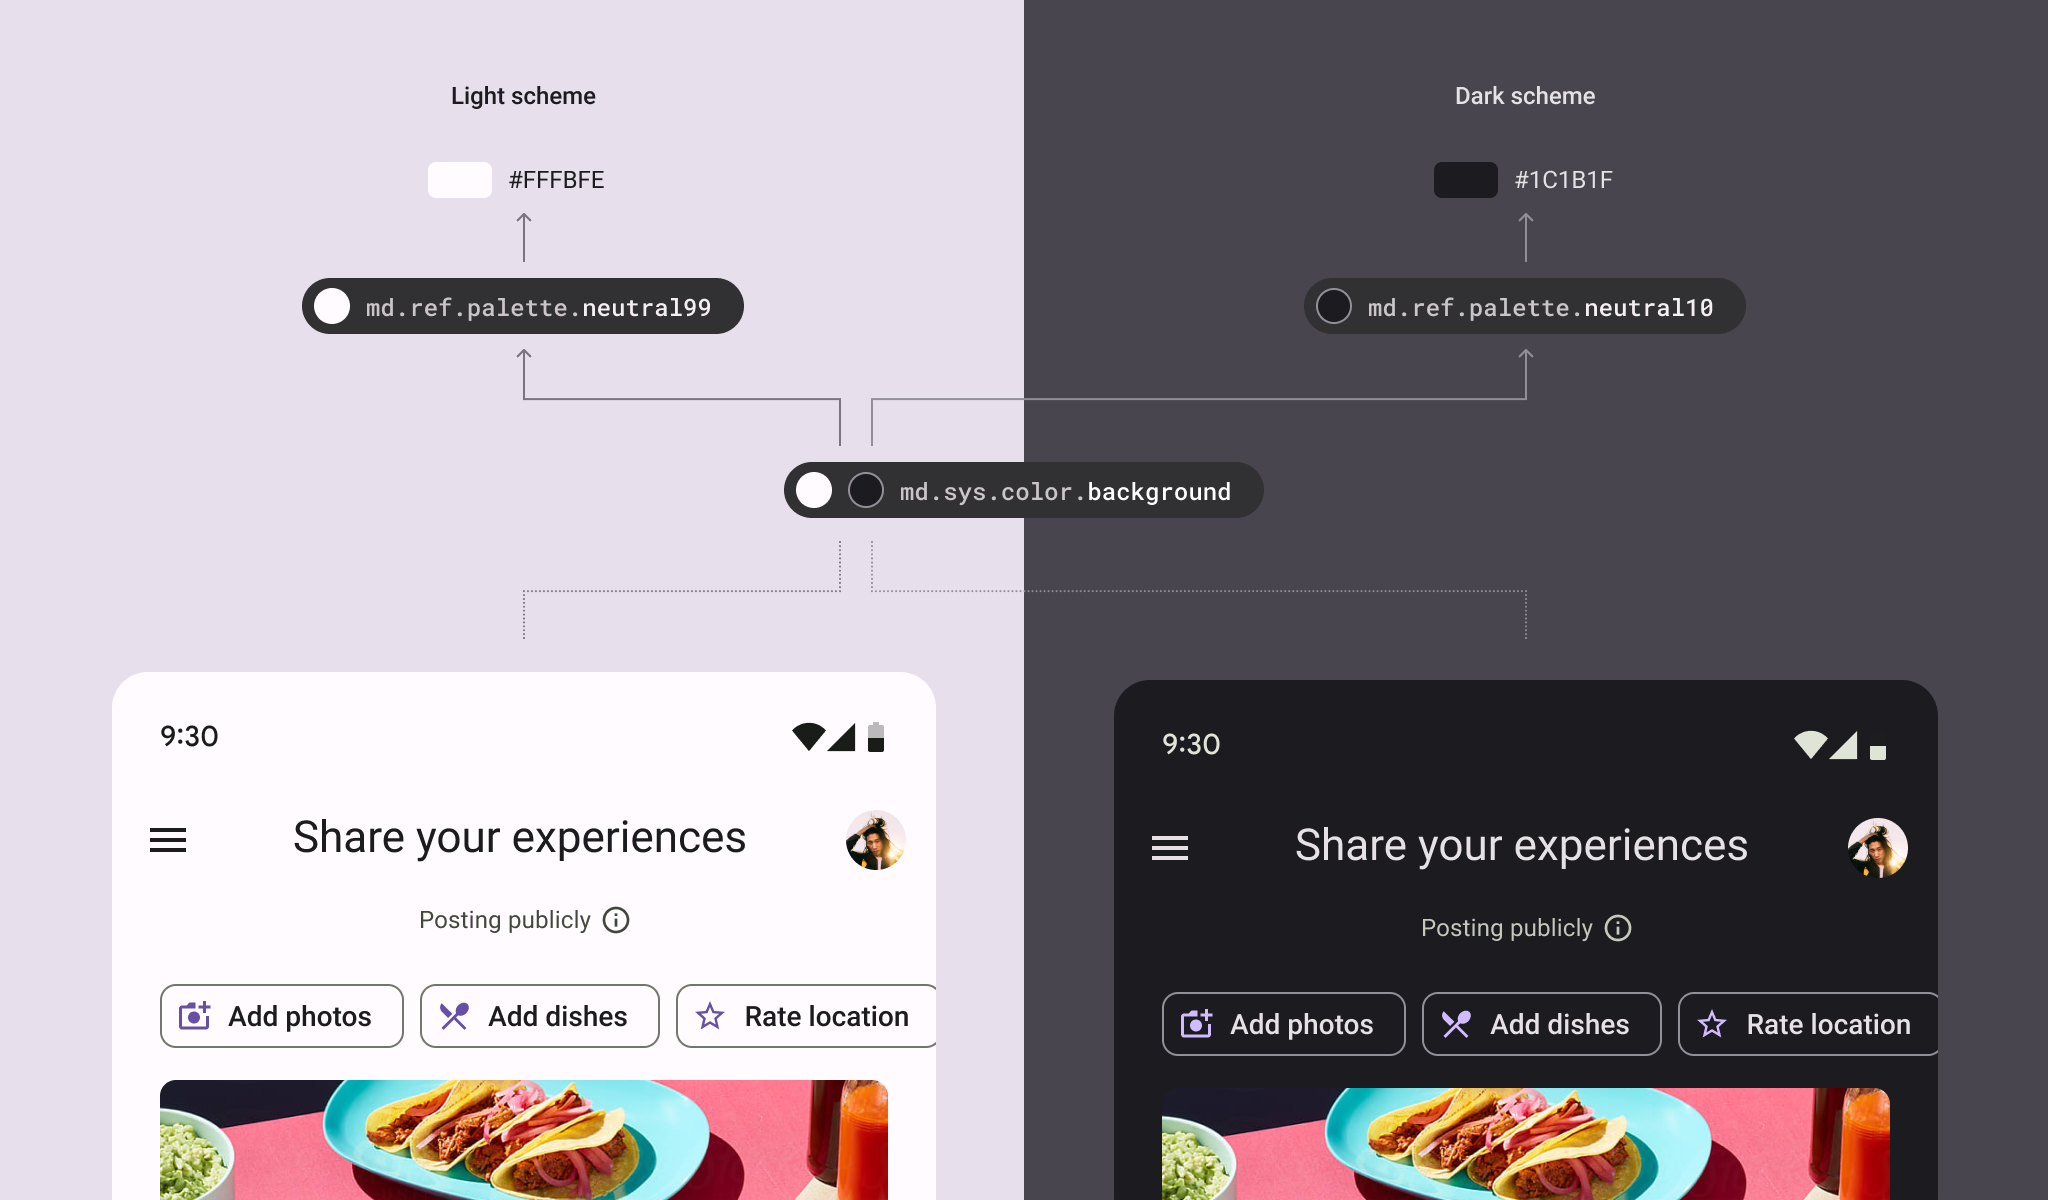Choose the Rate location chip in dark mockup
Viewport: 2048px width, 1200px height.
[x=1808, y=1024]
